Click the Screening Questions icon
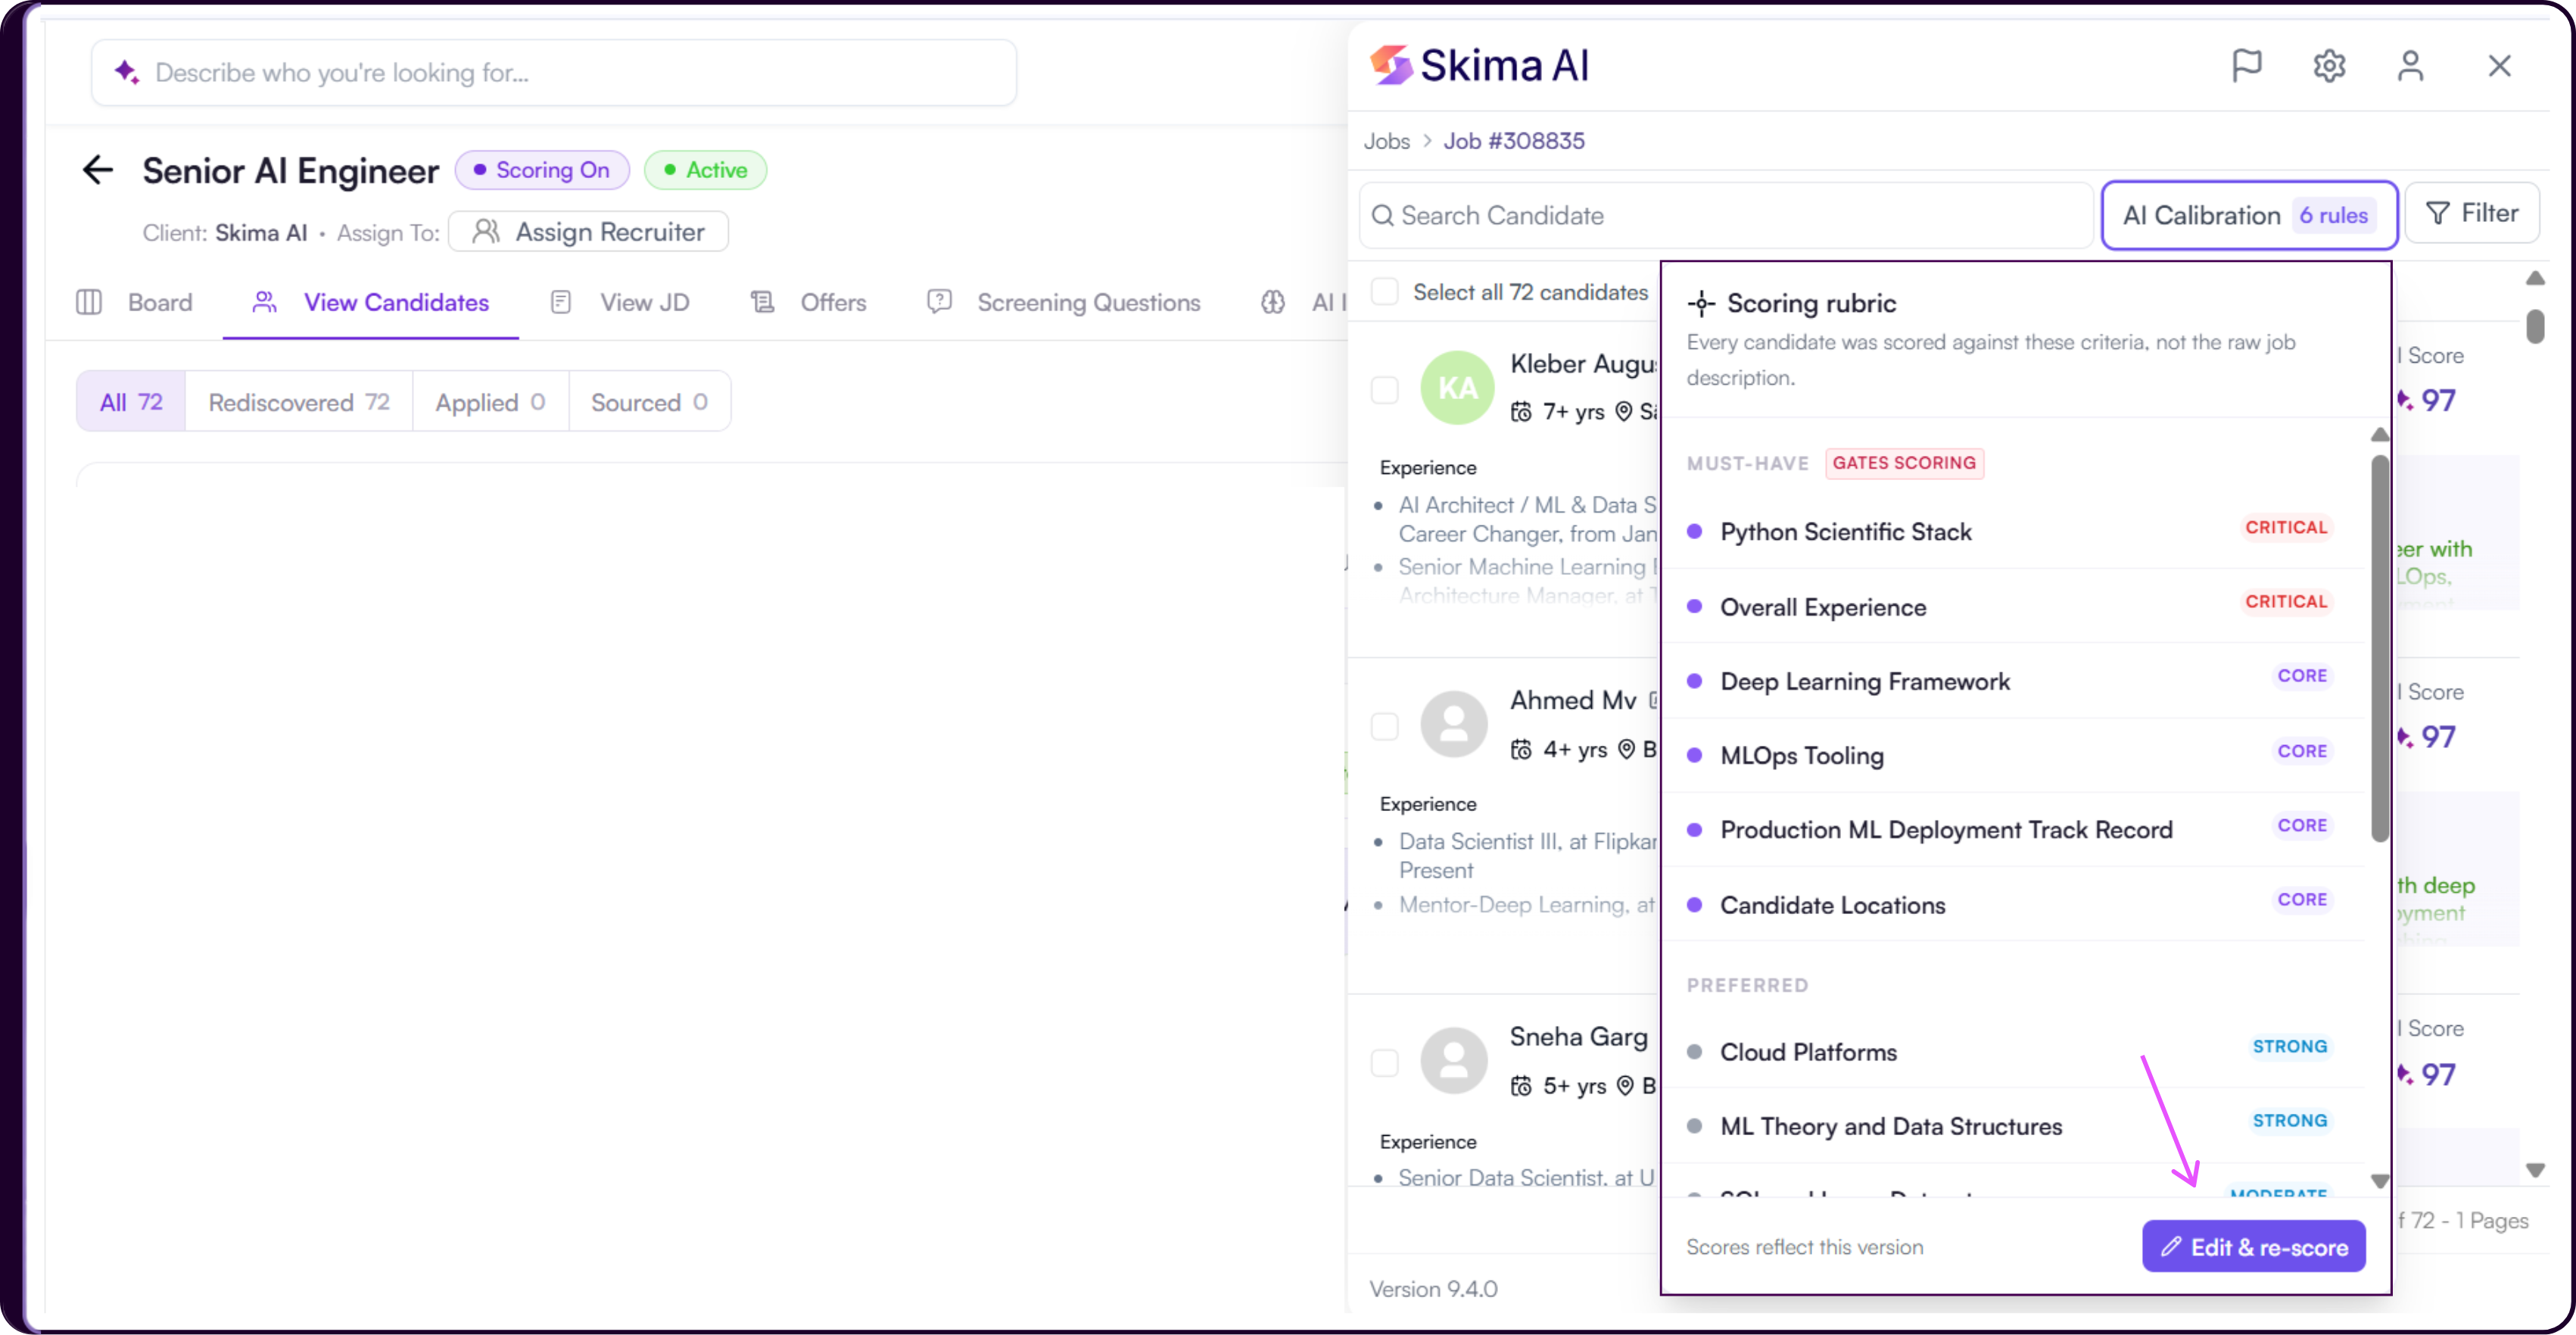 [x=939, y=302]
